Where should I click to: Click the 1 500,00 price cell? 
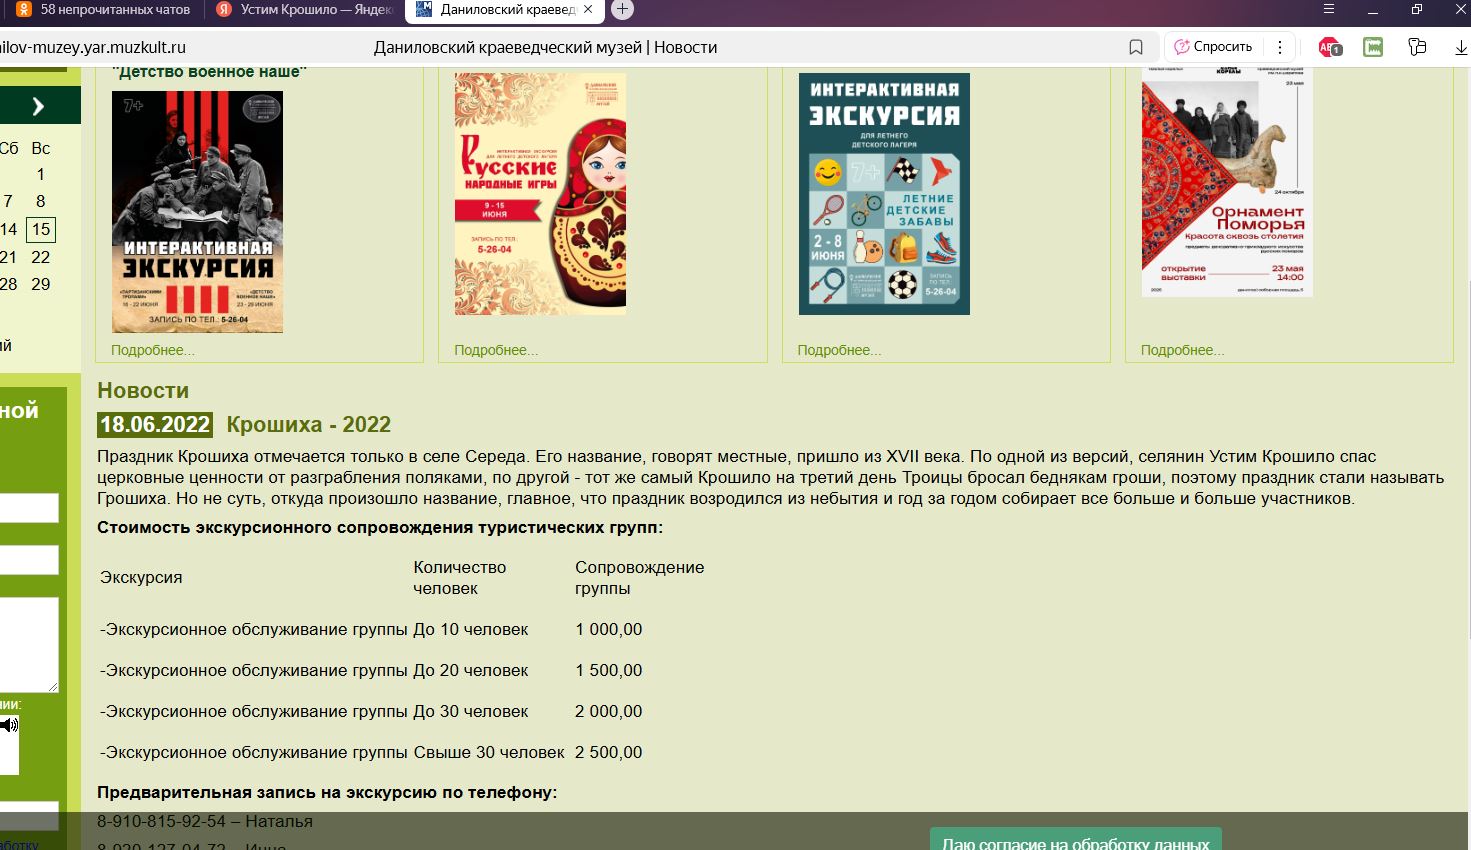pos(608,670)
